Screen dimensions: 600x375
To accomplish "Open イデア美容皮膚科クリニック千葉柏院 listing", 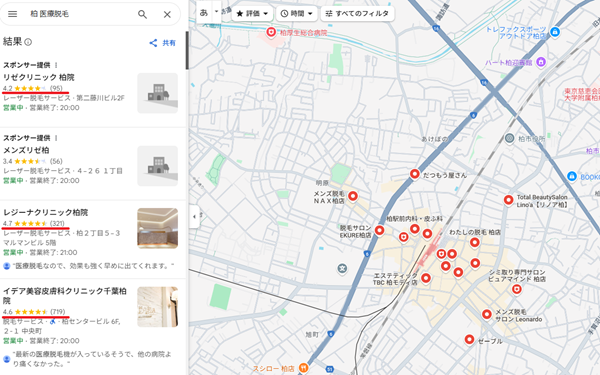I will pyautogui.click(x=65, y=296).
